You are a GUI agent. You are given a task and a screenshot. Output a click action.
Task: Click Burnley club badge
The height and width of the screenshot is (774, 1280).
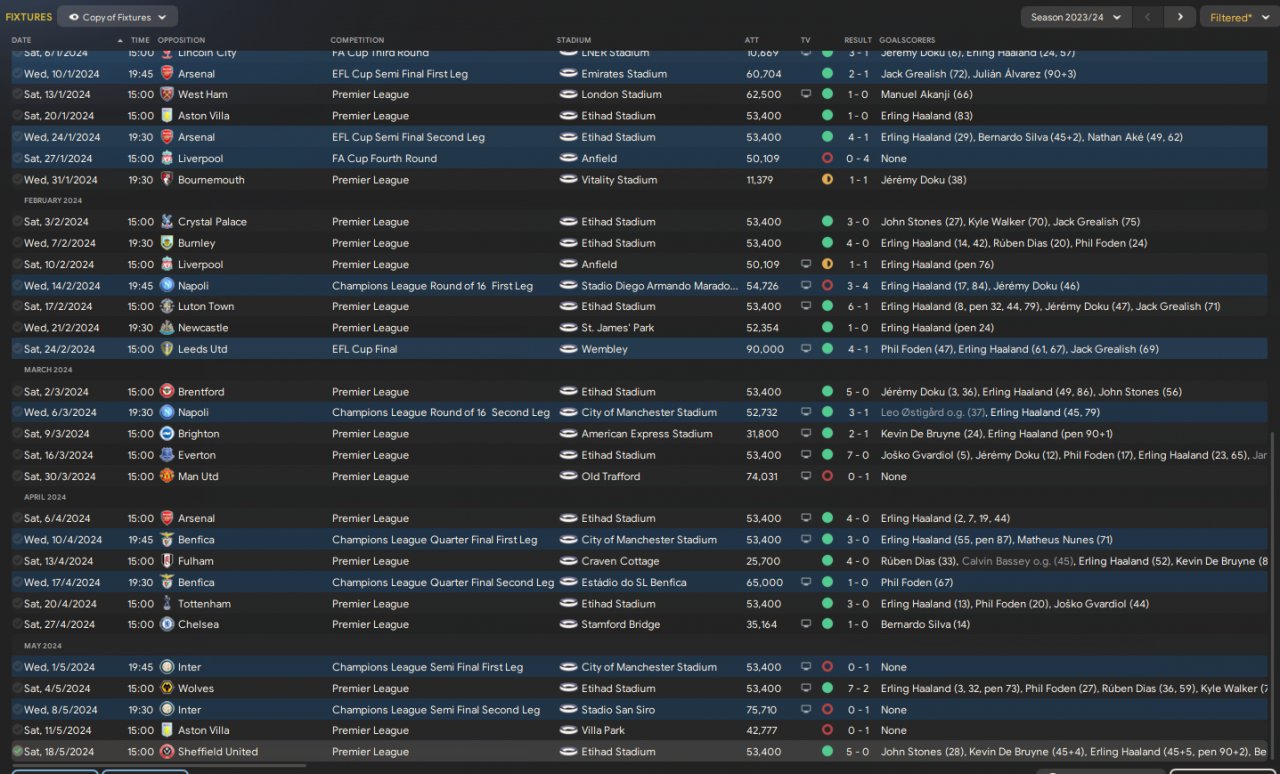point(167,243)
